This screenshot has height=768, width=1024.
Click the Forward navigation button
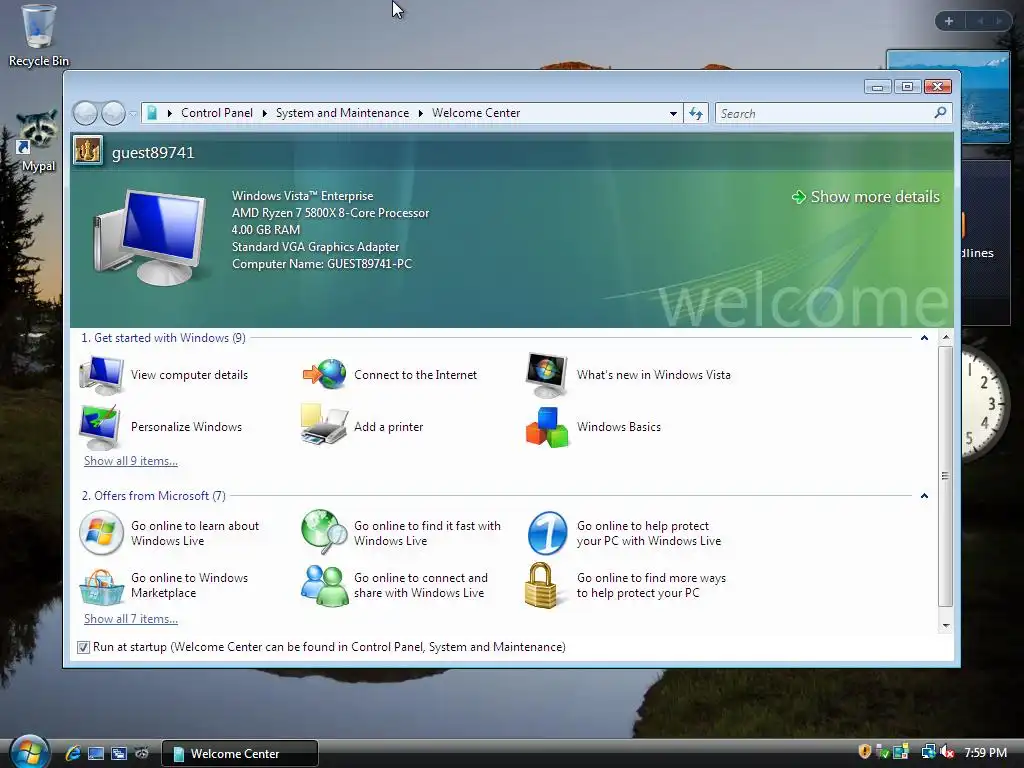tap(113, 113)
